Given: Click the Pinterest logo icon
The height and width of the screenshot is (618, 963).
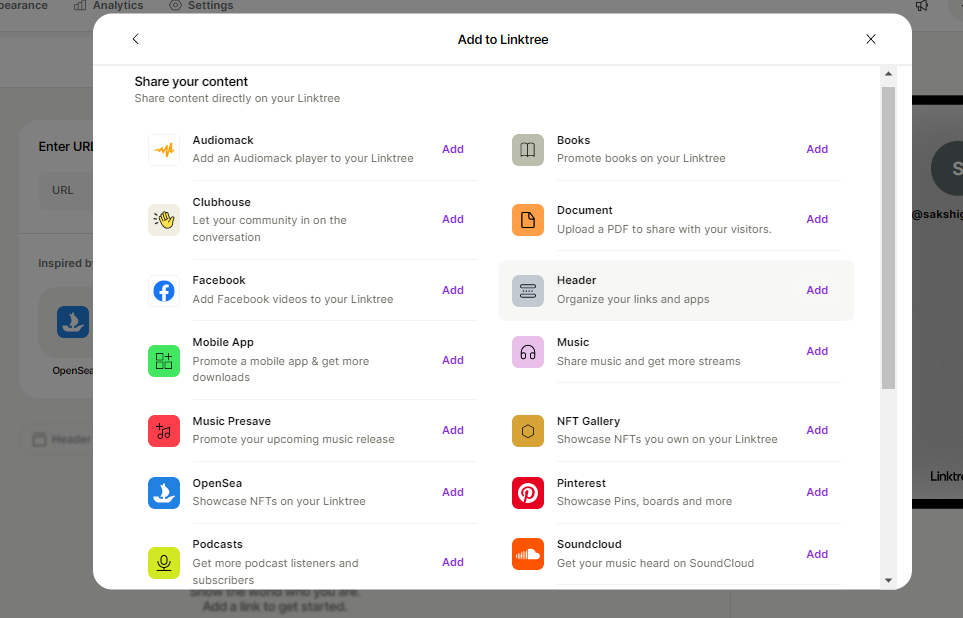Looking at the screenshot, I should [528, 493].
